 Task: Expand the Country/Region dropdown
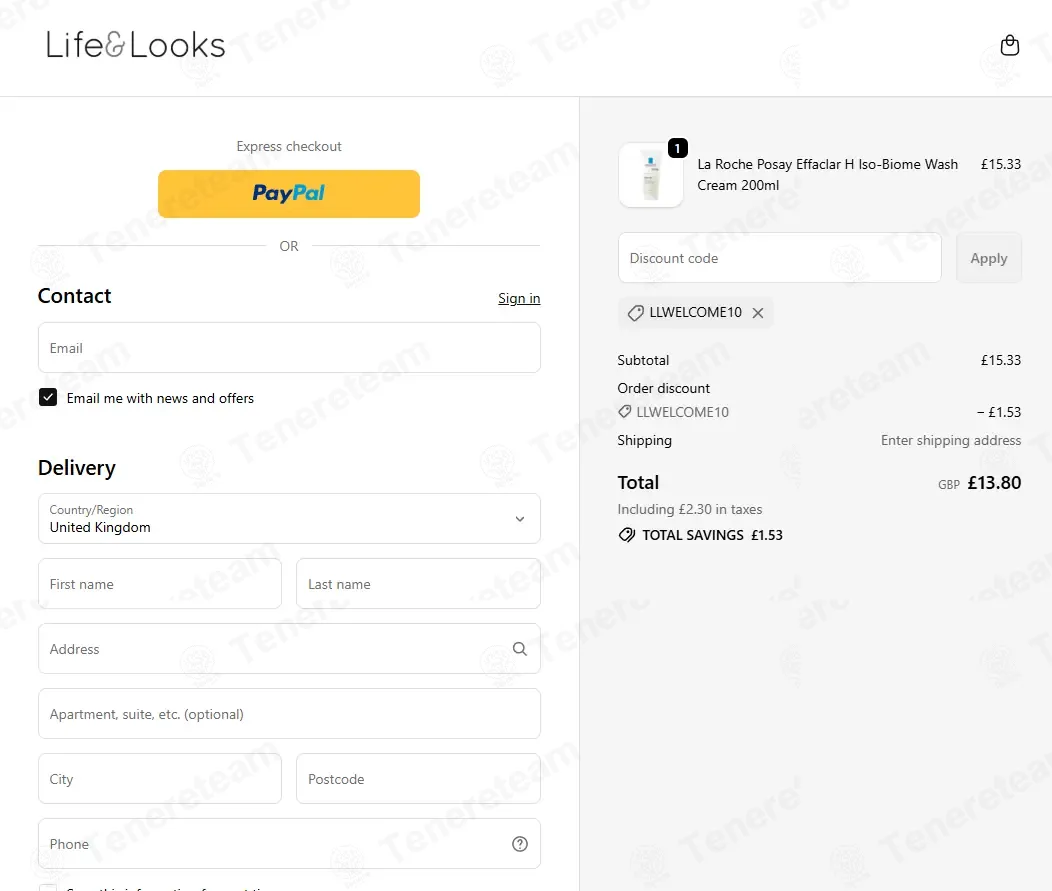point(289,519)
